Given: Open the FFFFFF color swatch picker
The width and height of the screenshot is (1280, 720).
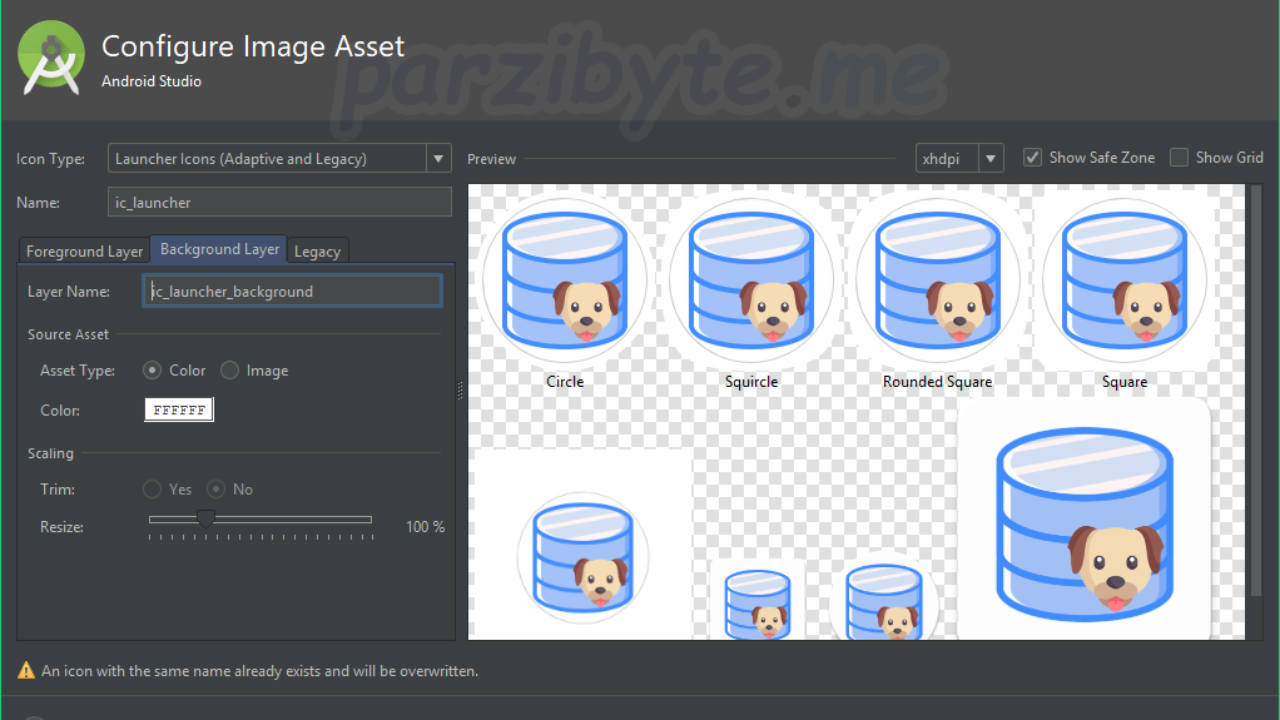Looking at the screenshot, I should (179, 410).
